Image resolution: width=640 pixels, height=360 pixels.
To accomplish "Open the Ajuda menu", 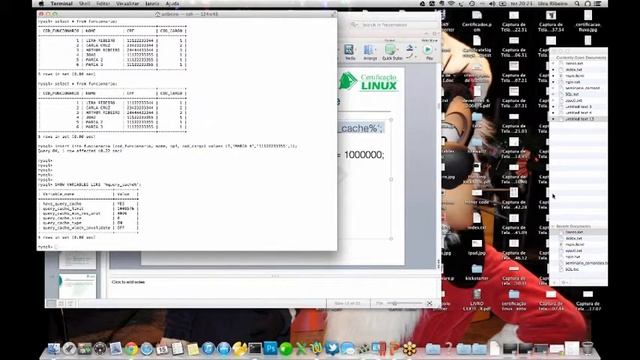I will [x=172, y=4].
